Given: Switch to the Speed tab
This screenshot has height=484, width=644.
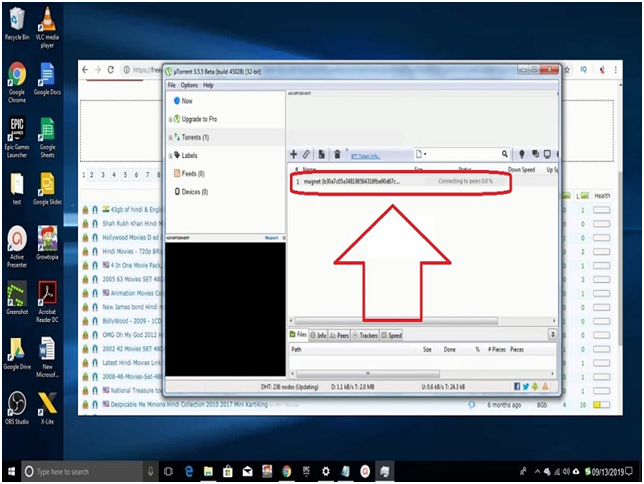Looking at the screenshot, I should [x=391, y=335].
